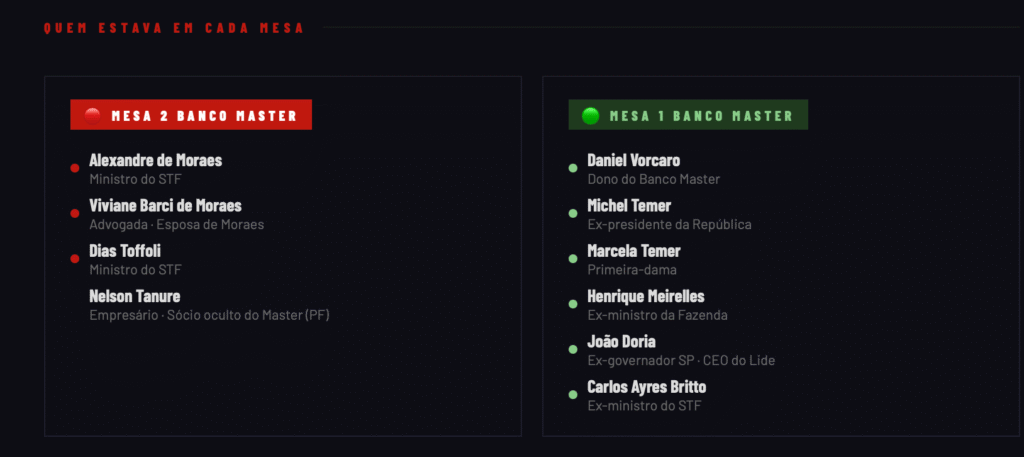
Task: Click green bullet next to Henrique Meirelles
Action: click(x=573, y=304)
